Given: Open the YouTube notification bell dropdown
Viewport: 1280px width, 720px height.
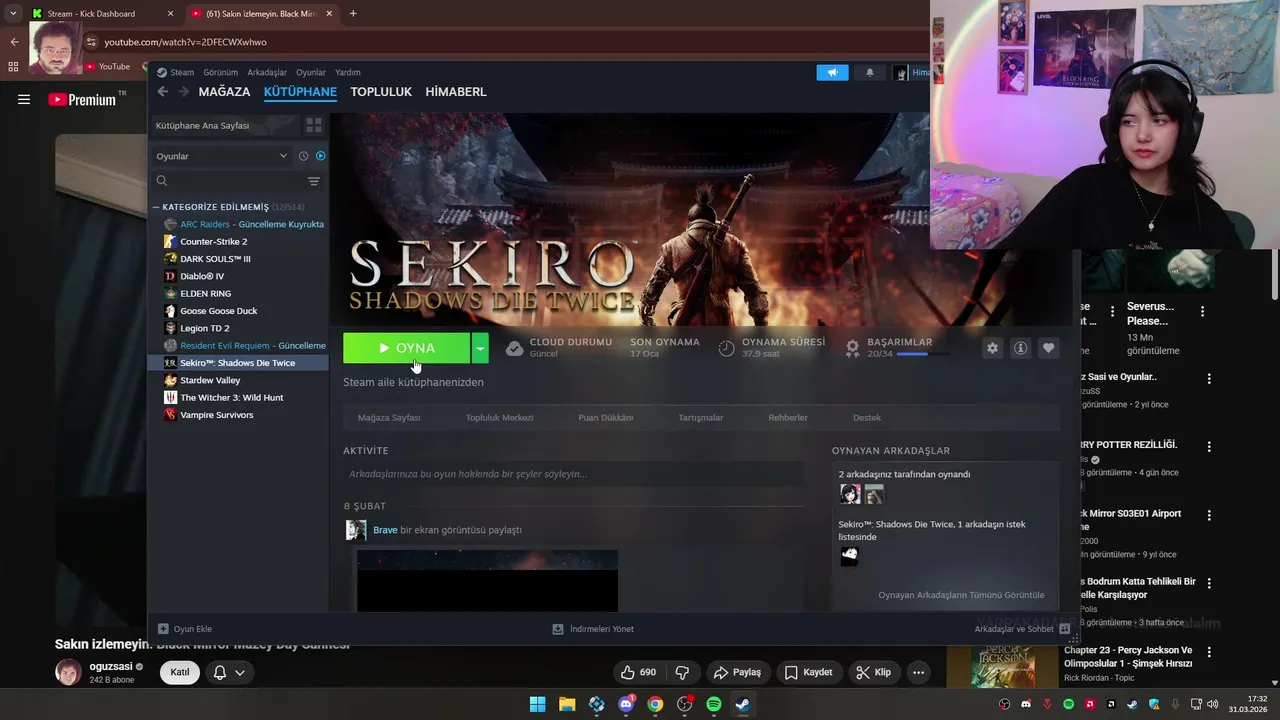Looking at the screenshot, I should [228, 672].
